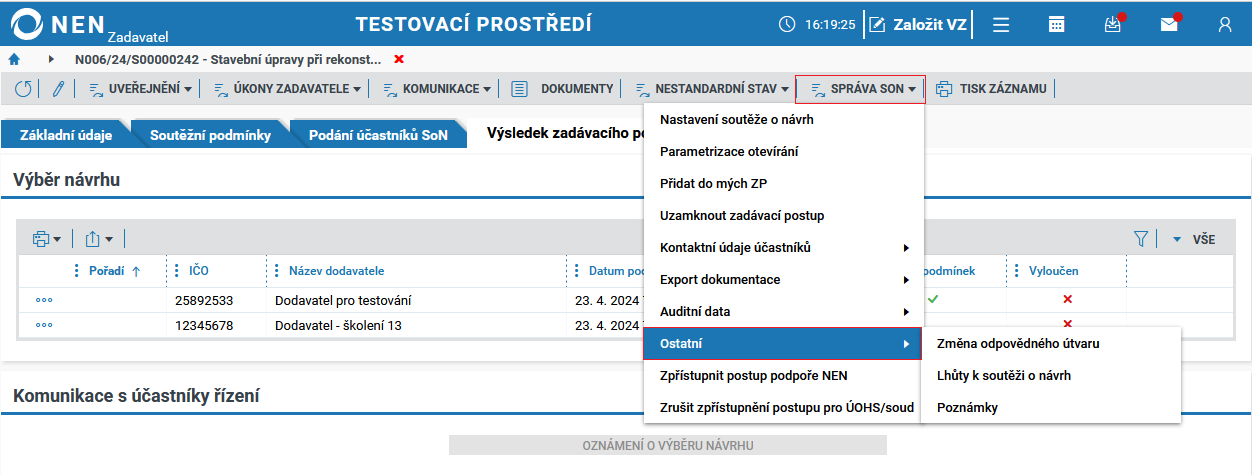Collapse the SPRÁVA SON dropdown
The height and width of the screenshot is (475, 1252).
pyautogui.click(x=861, y=89)
